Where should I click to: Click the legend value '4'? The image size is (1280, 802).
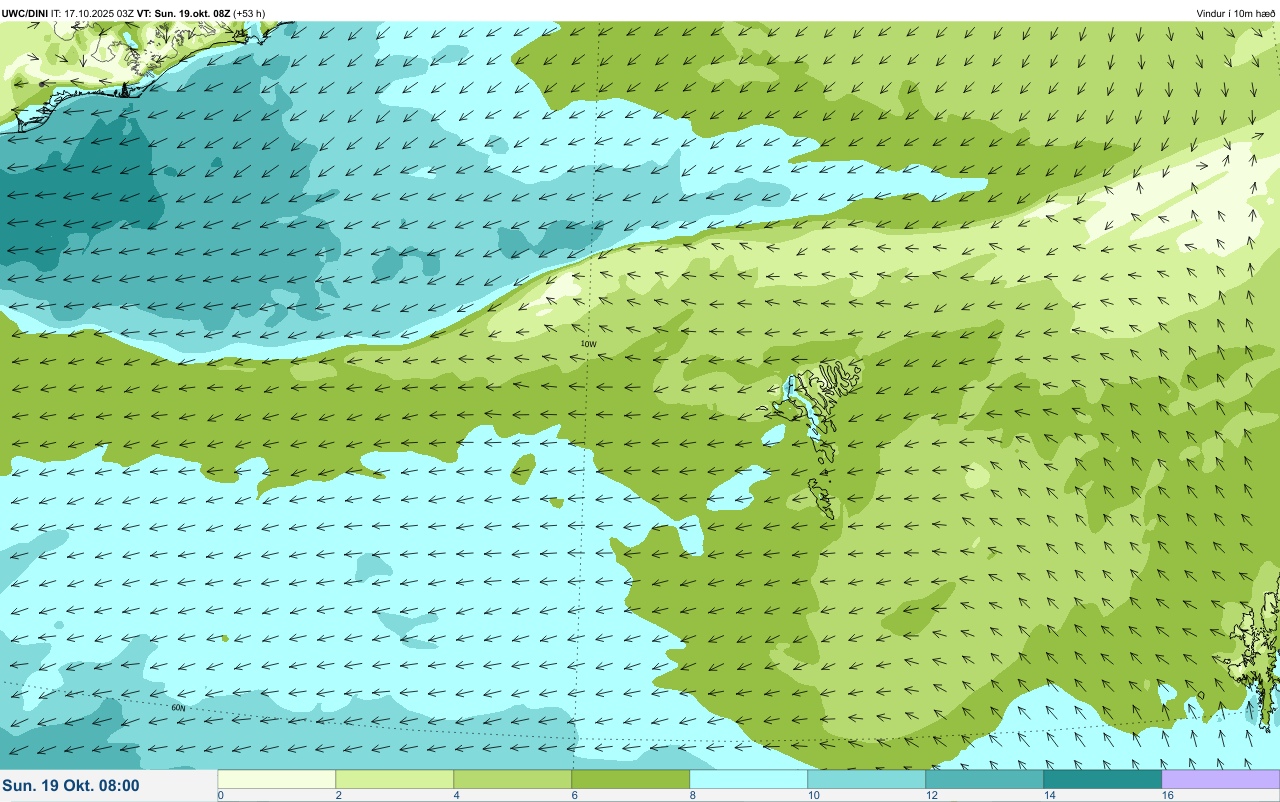pos(457,795)
